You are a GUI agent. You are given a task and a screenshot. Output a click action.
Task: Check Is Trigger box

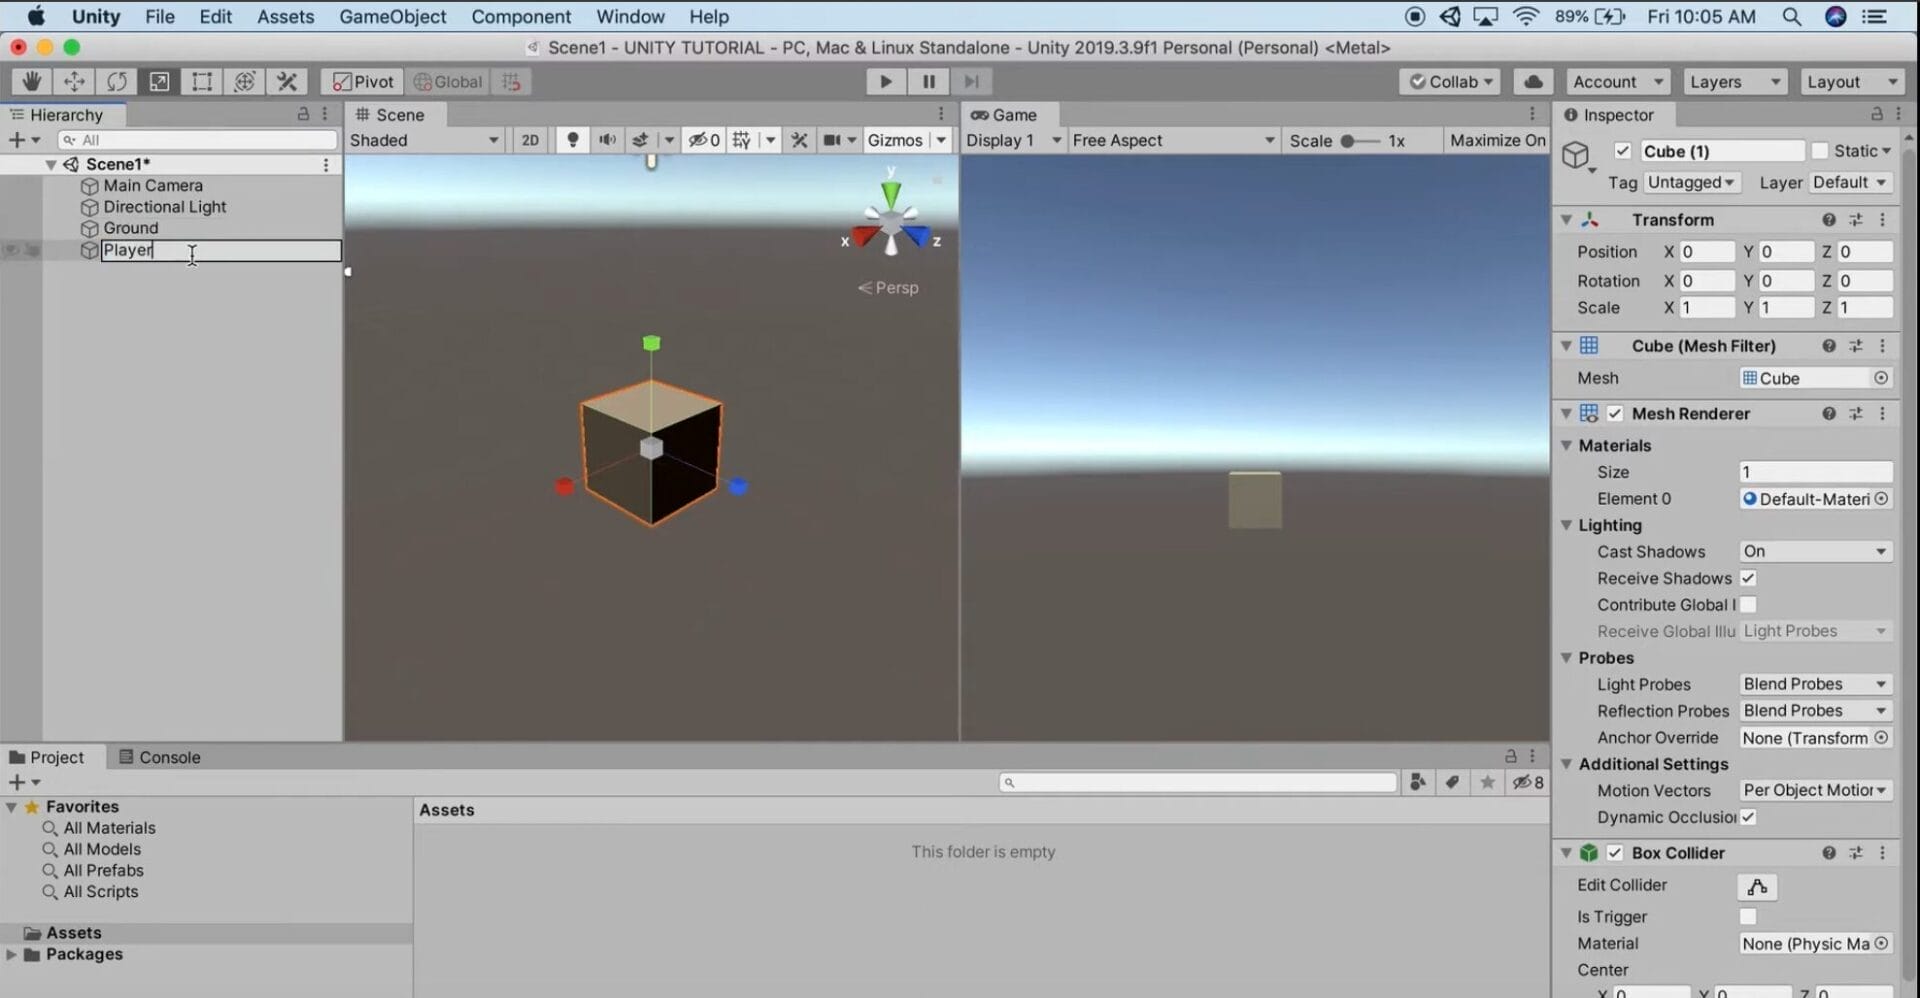pyautogui.click(x=1748, y=917)
